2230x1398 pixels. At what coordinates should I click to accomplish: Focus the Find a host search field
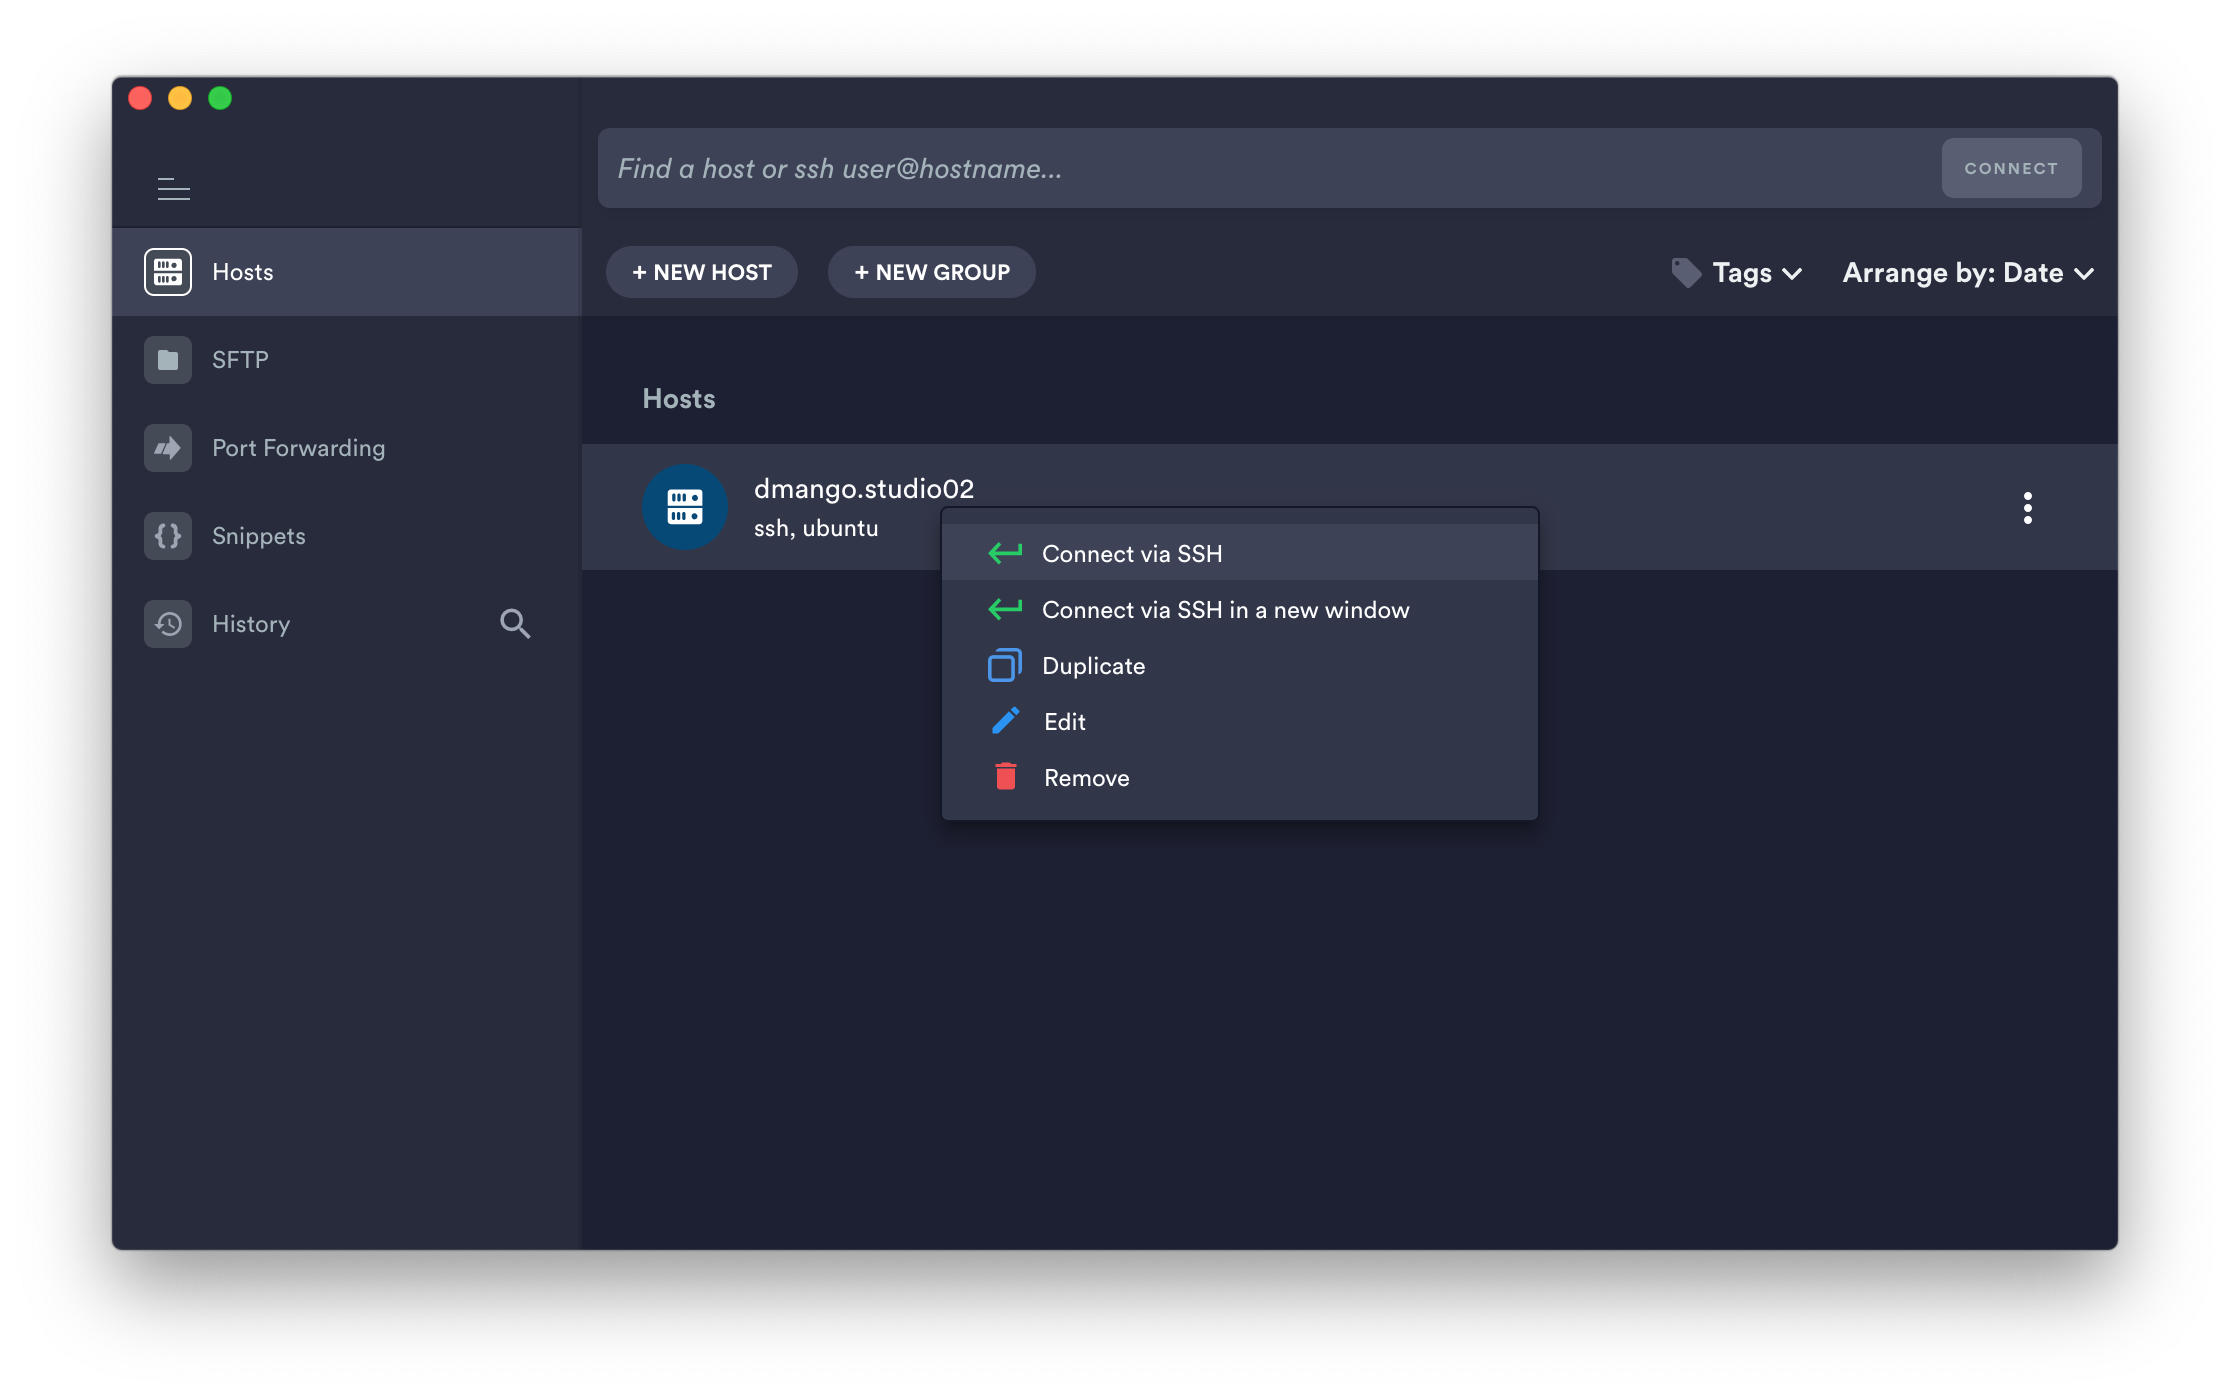coord(1260,168)
